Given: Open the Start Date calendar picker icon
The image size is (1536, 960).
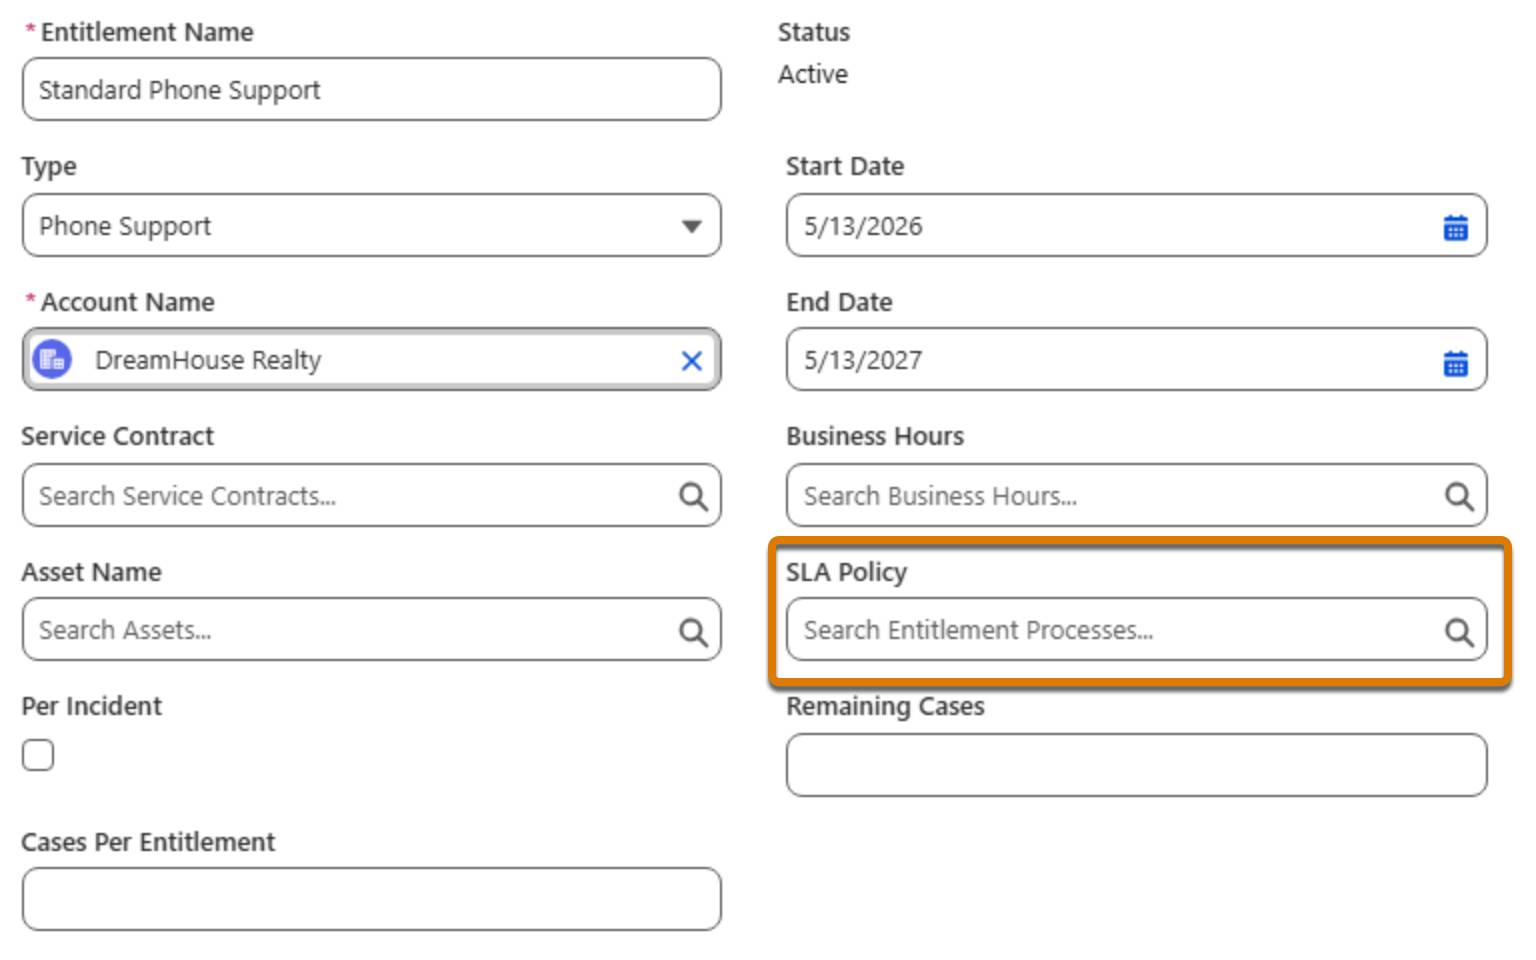Looking at the screenshot, I should coord(1455,228).
